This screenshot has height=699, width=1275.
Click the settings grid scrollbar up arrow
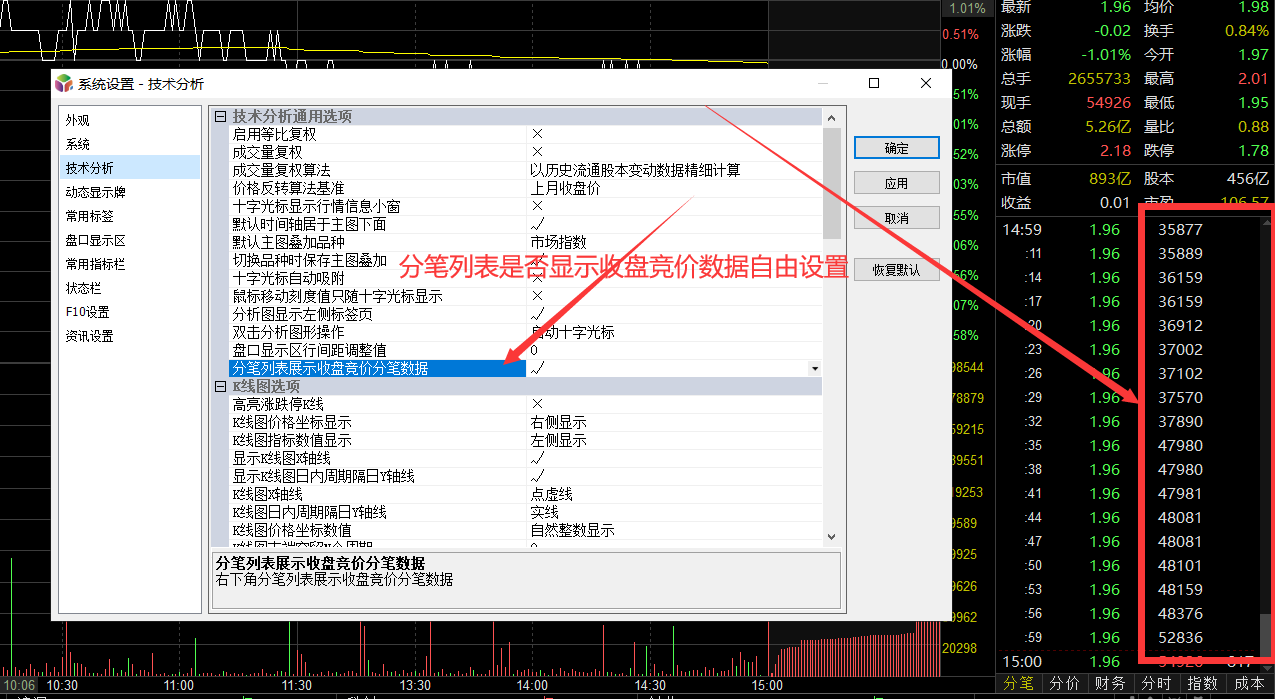[832, 117]
